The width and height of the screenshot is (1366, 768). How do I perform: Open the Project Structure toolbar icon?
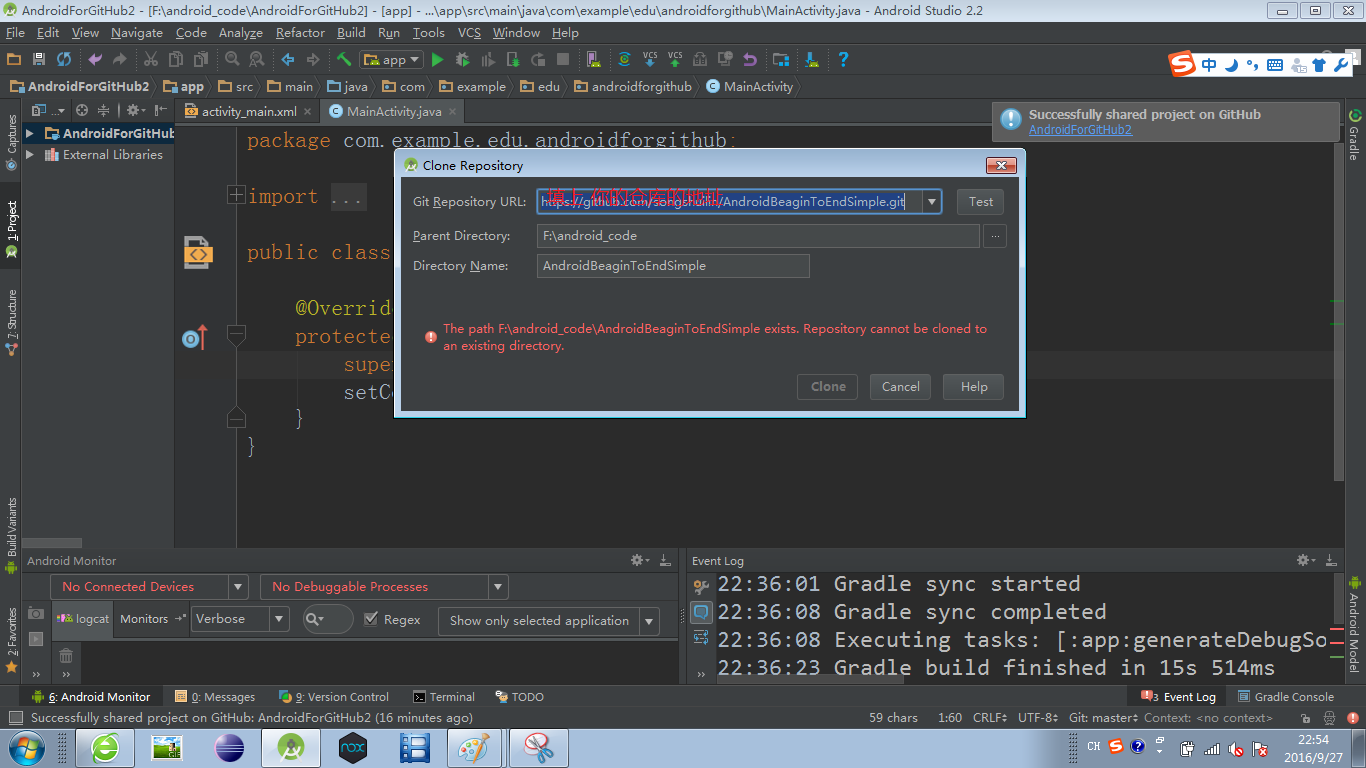(781, 60)
